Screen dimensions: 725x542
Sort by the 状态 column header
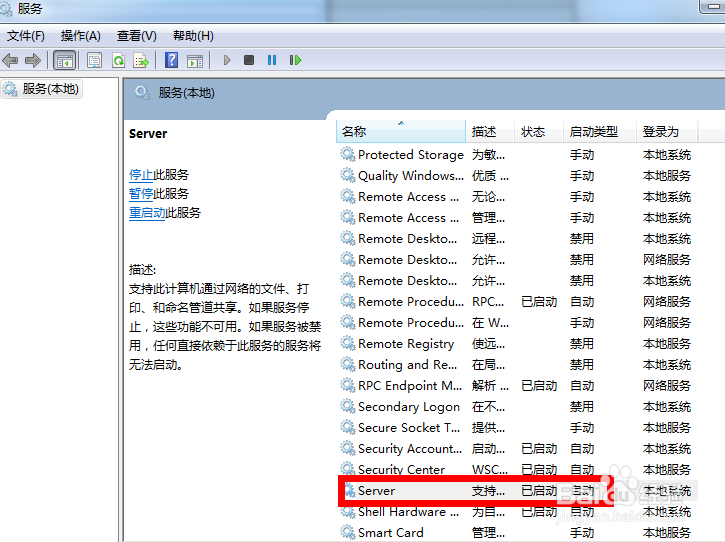[539, 131]
